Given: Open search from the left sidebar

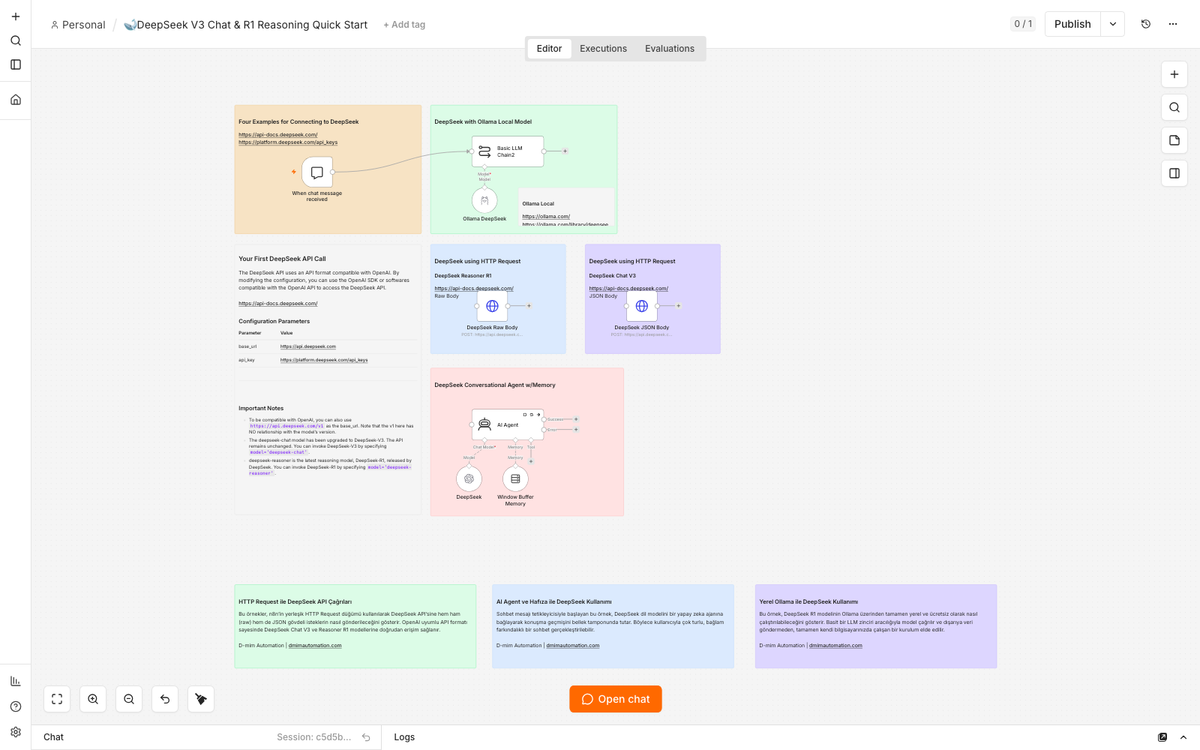Looking at the screenshot, I should (x=15, y=41).
